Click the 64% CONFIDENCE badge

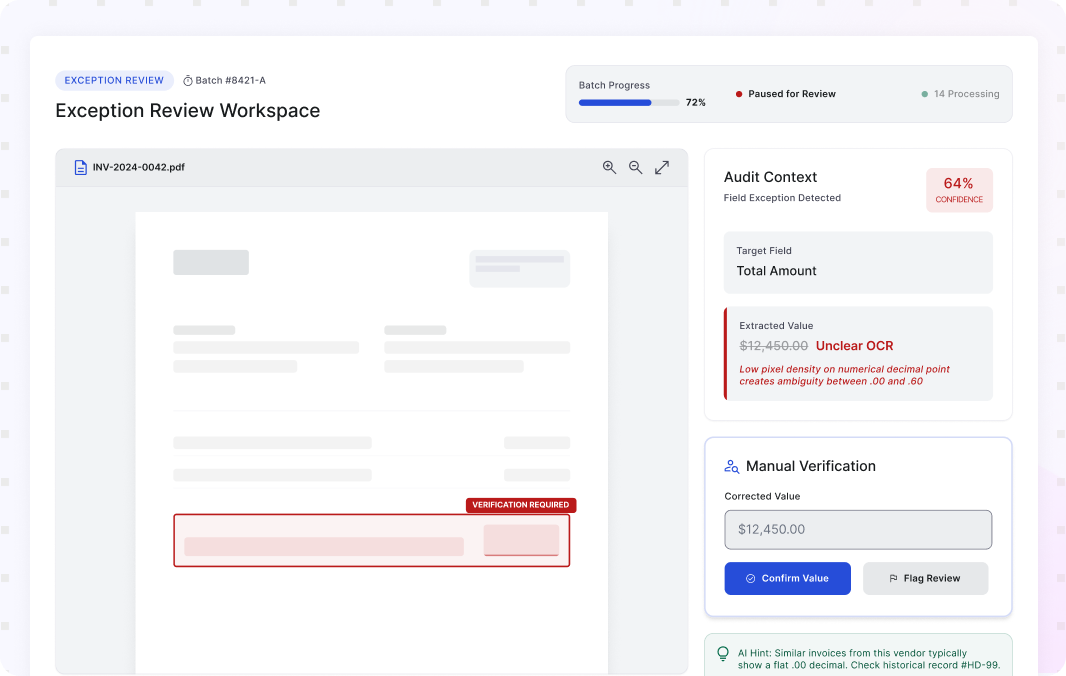tap(959, 190)
